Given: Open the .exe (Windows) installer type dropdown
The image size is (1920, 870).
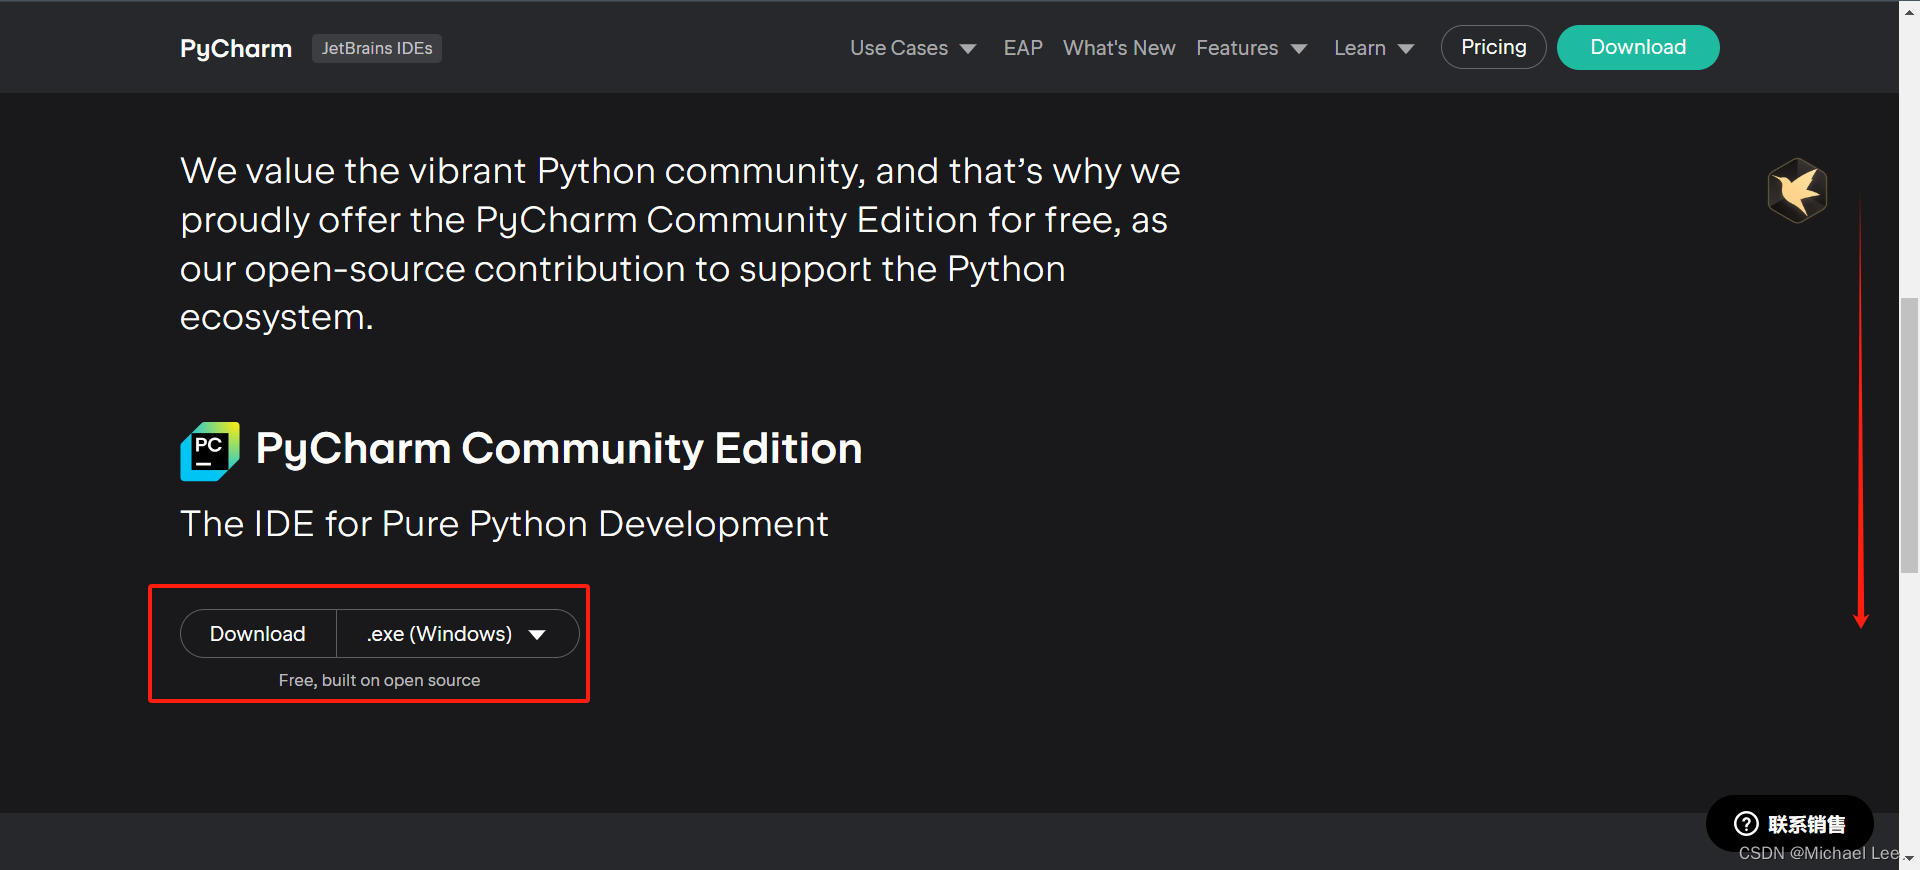Looking at the screenshot, I should point(457,634).
